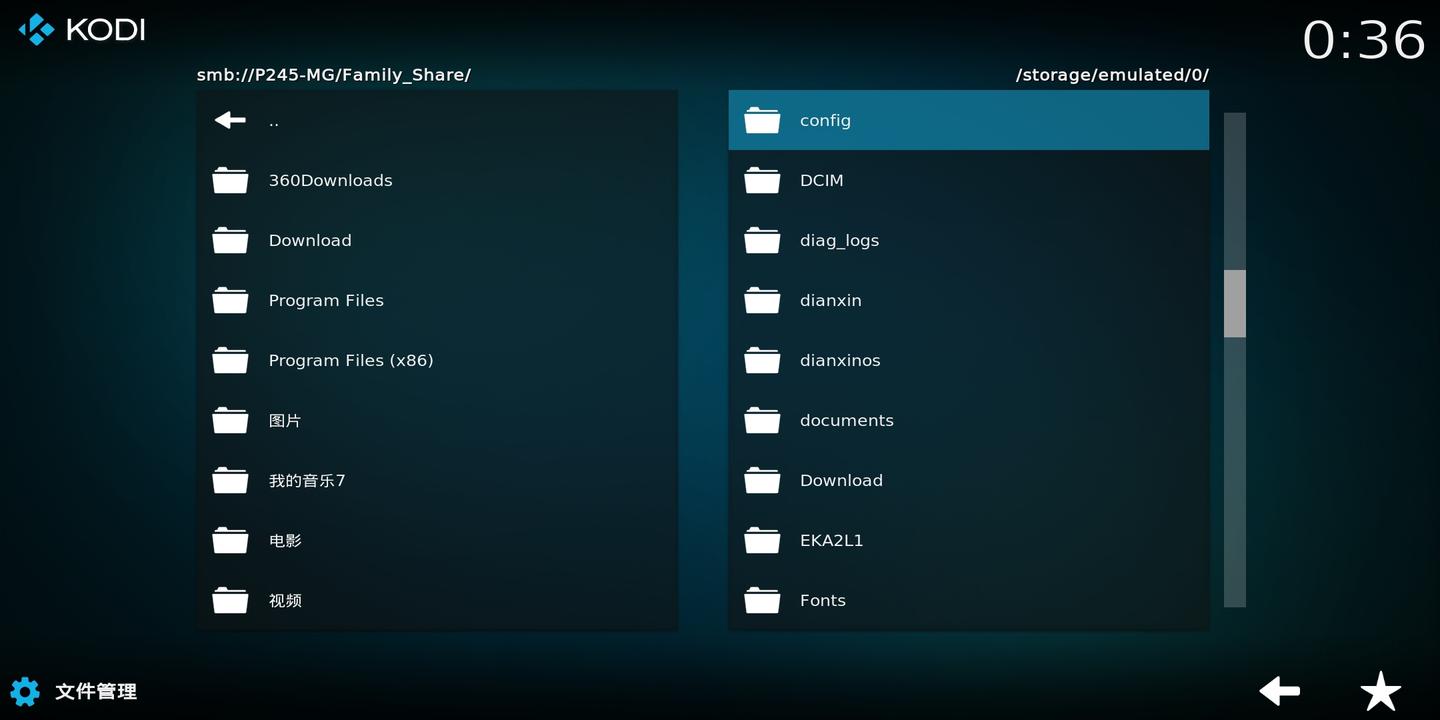The width and height of the screenshot is (1440, 720).
Task: Click the EKA2L1 folder icon
Action: click(762, 540)
